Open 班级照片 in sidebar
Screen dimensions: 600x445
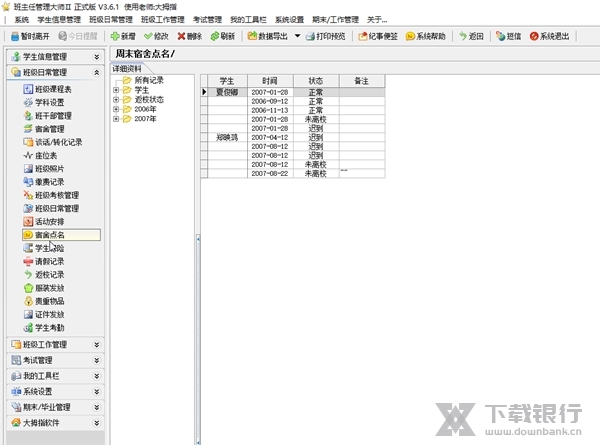pos(44,169)
